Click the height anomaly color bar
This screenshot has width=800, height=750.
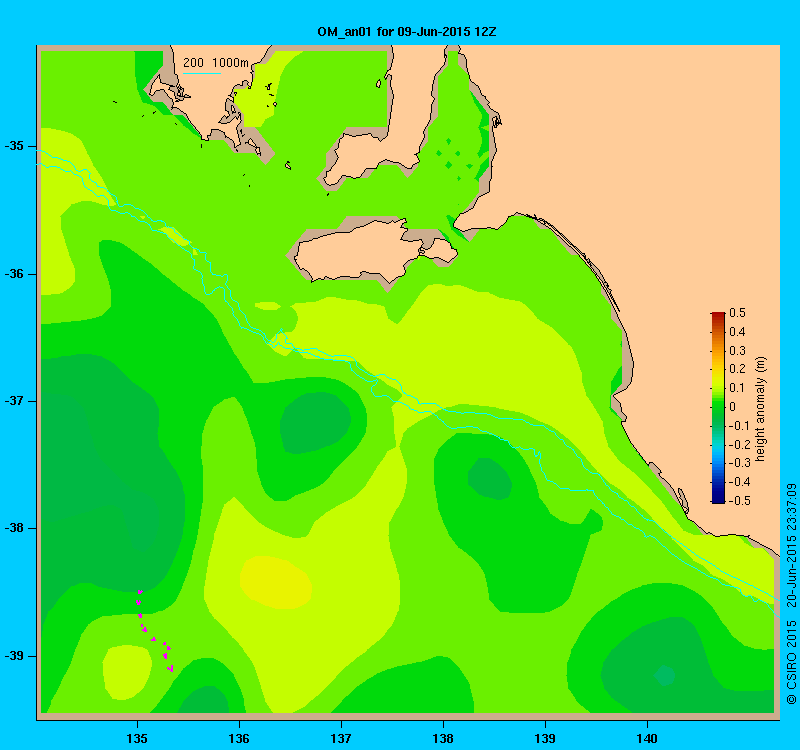[x=718, y=408]
